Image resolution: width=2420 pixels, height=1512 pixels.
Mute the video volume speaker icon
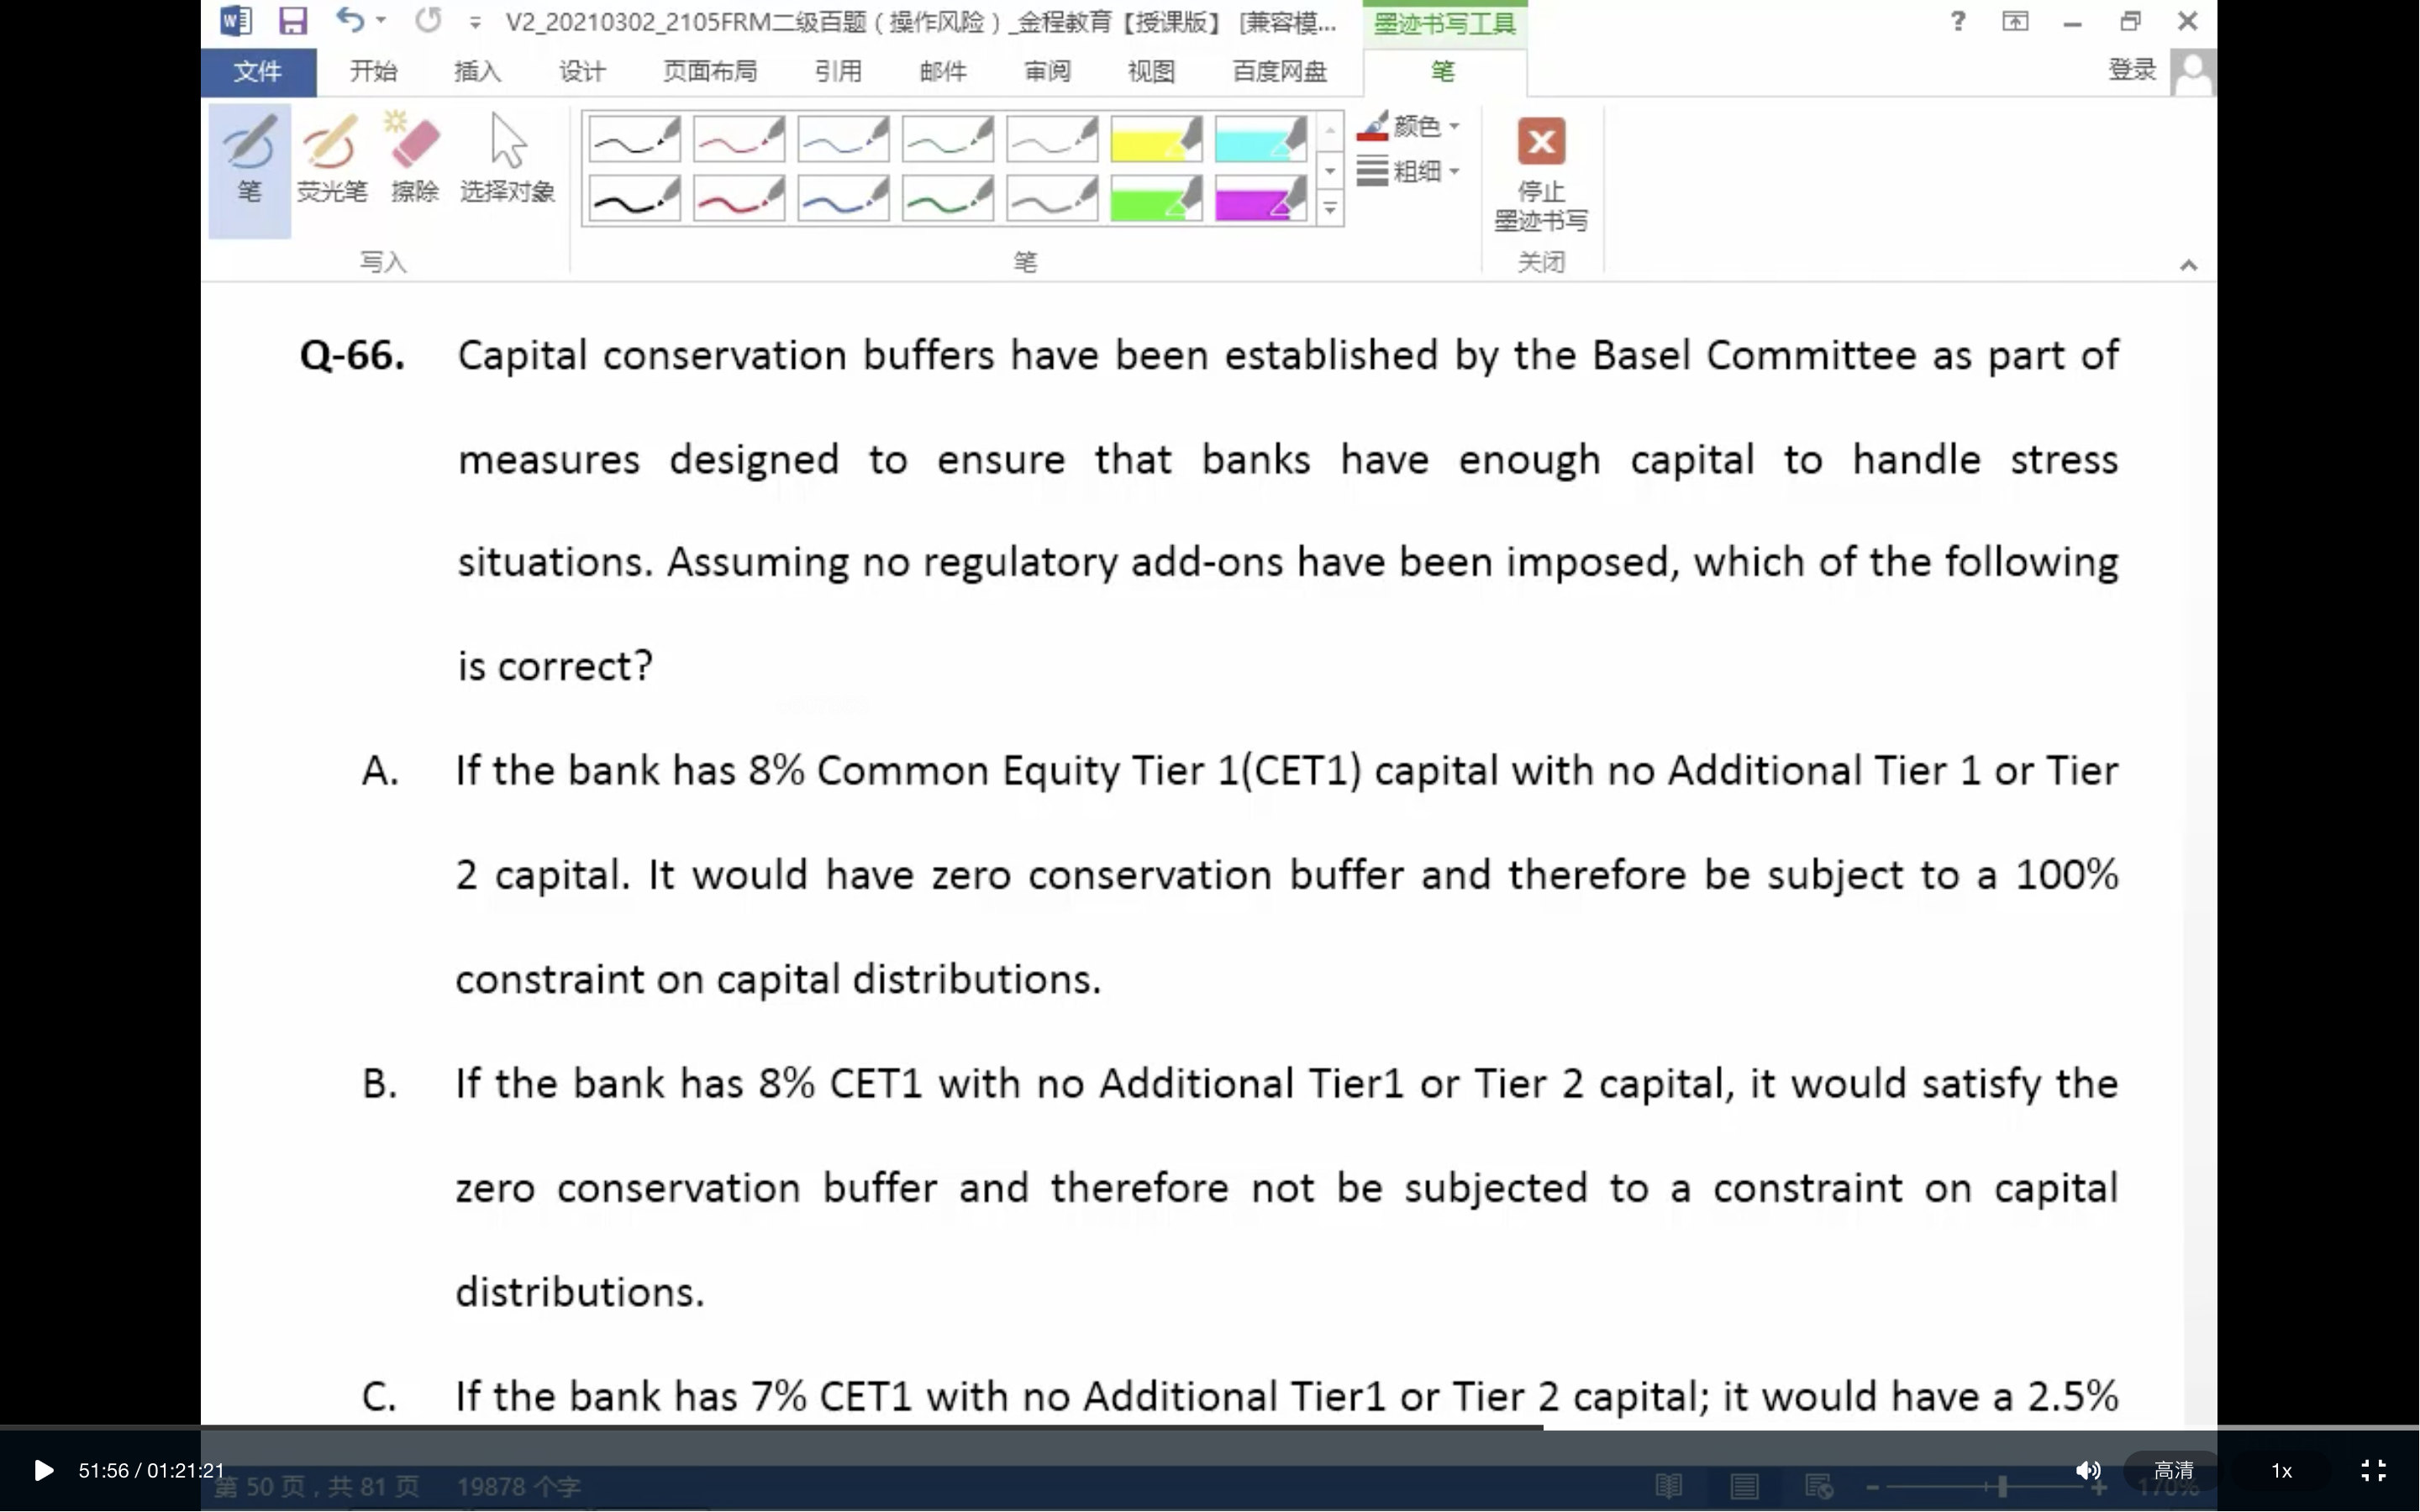click(2088, 1470)
